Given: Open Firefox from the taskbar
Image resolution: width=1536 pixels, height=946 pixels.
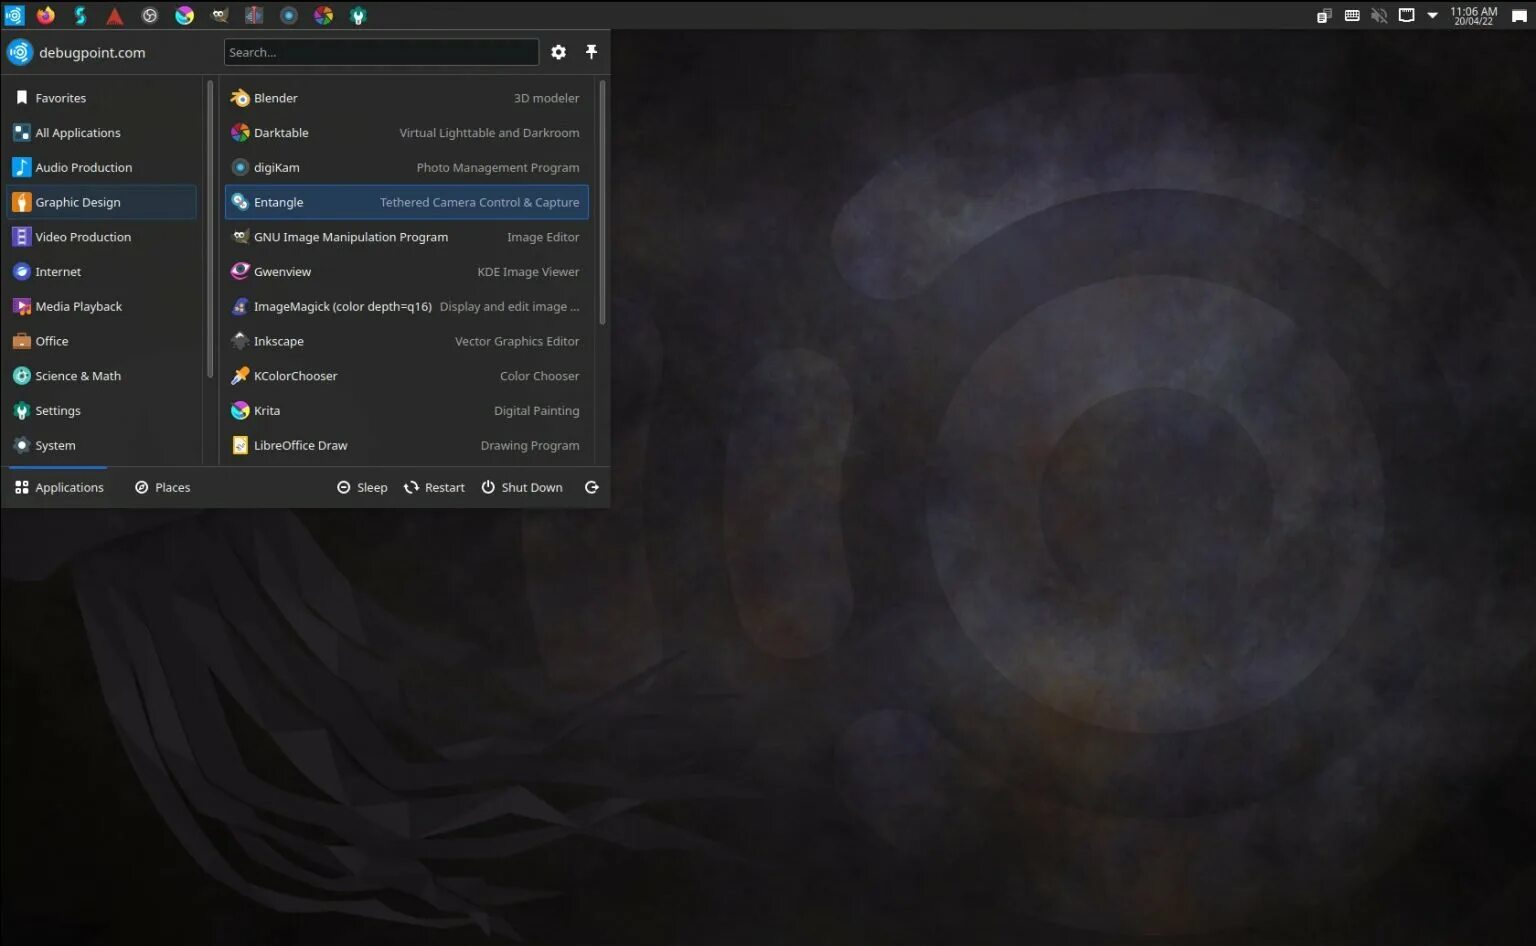Looking at the screenshot, I should point(45,15).
